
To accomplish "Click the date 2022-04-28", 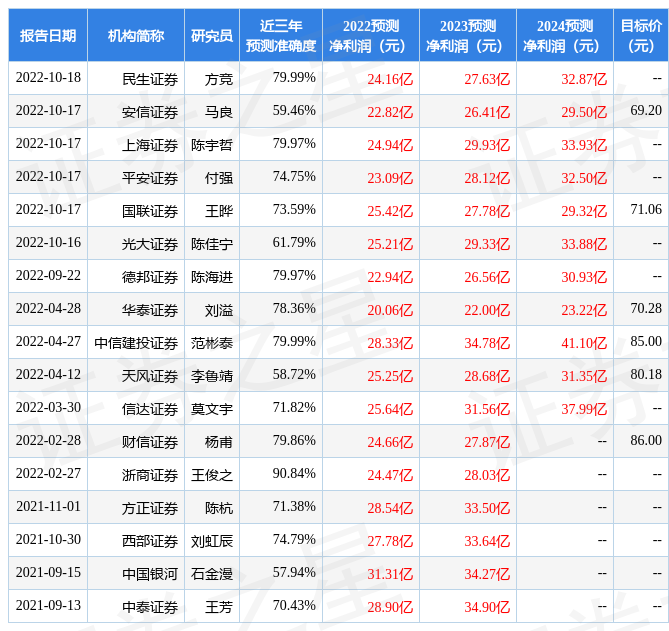I will [48, 308].
